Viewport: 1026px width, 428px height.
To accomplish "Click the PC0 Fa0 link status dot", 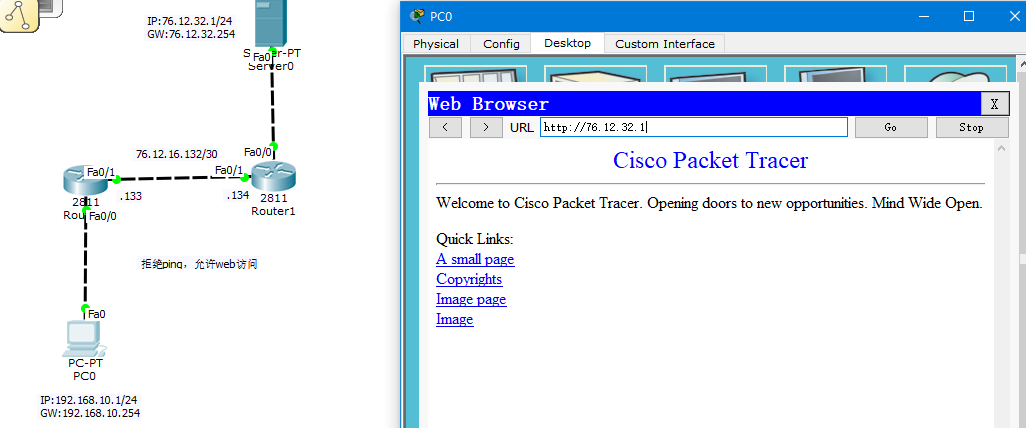I will [x=85, y=308].
